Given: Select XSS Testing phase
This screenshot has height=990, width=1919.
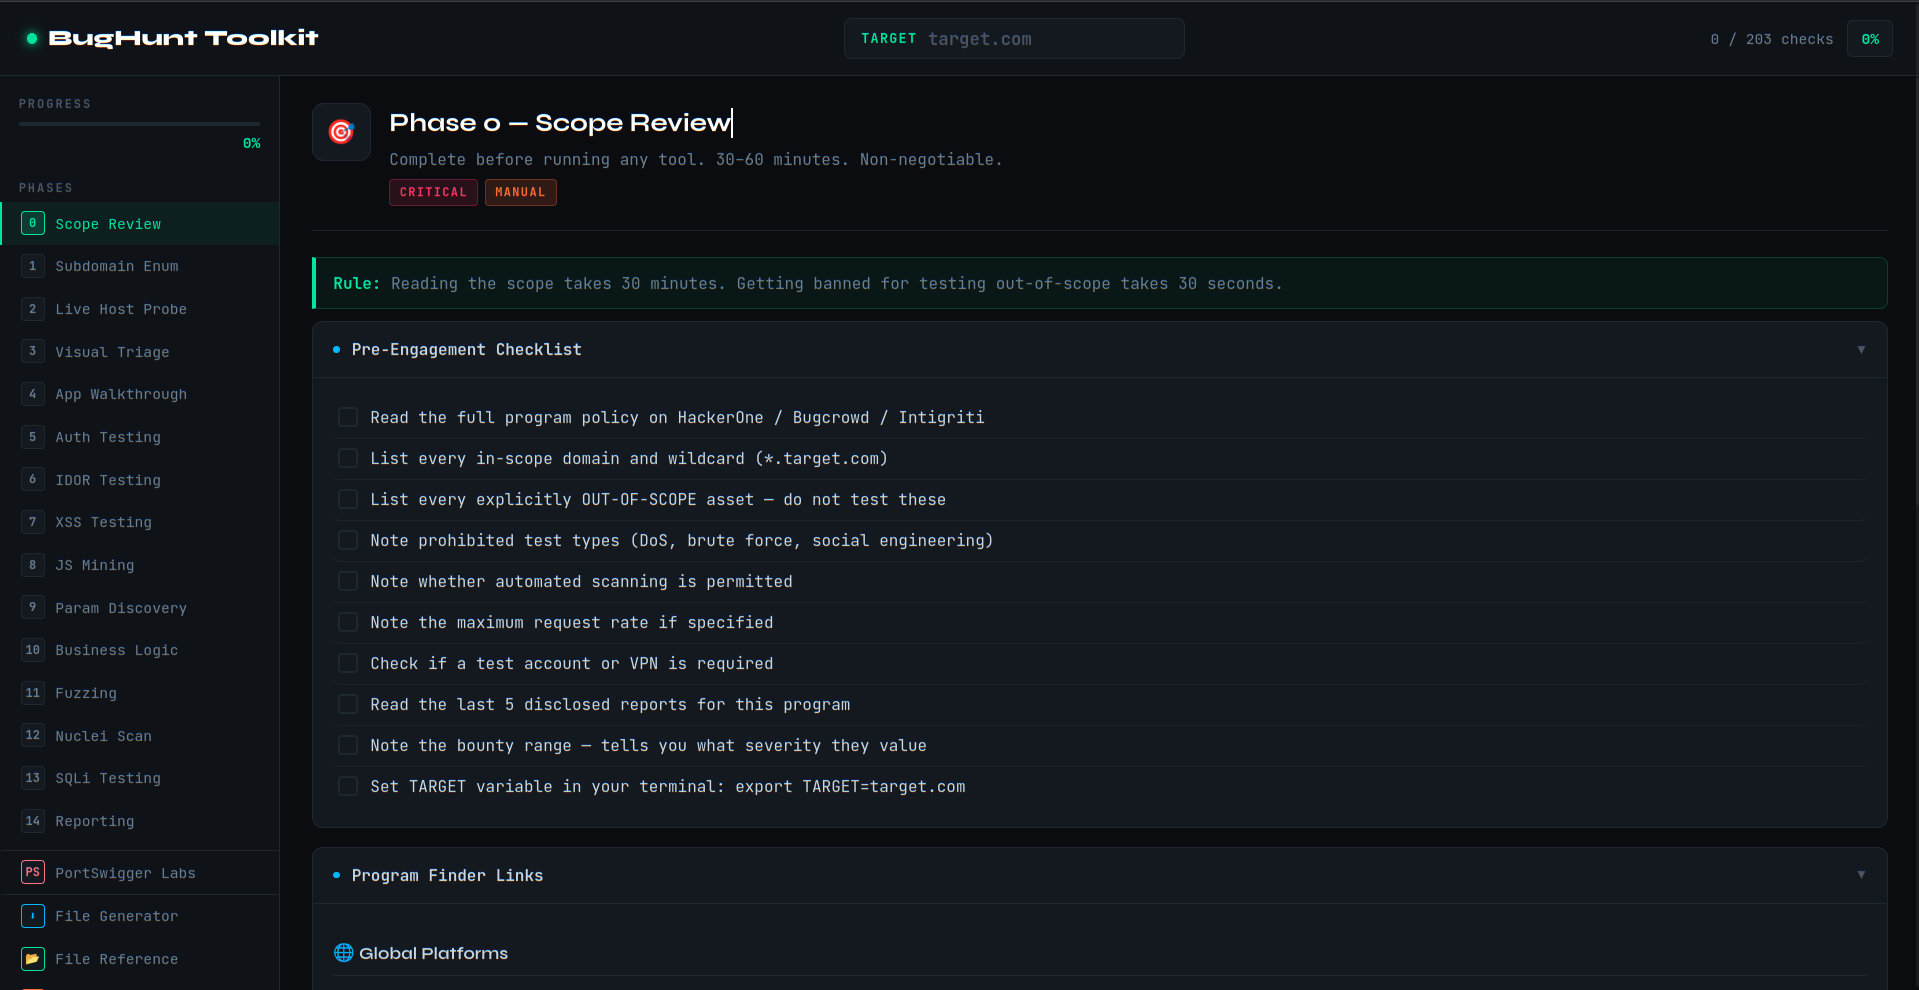Looking at the screenshot, I should 140,522.
